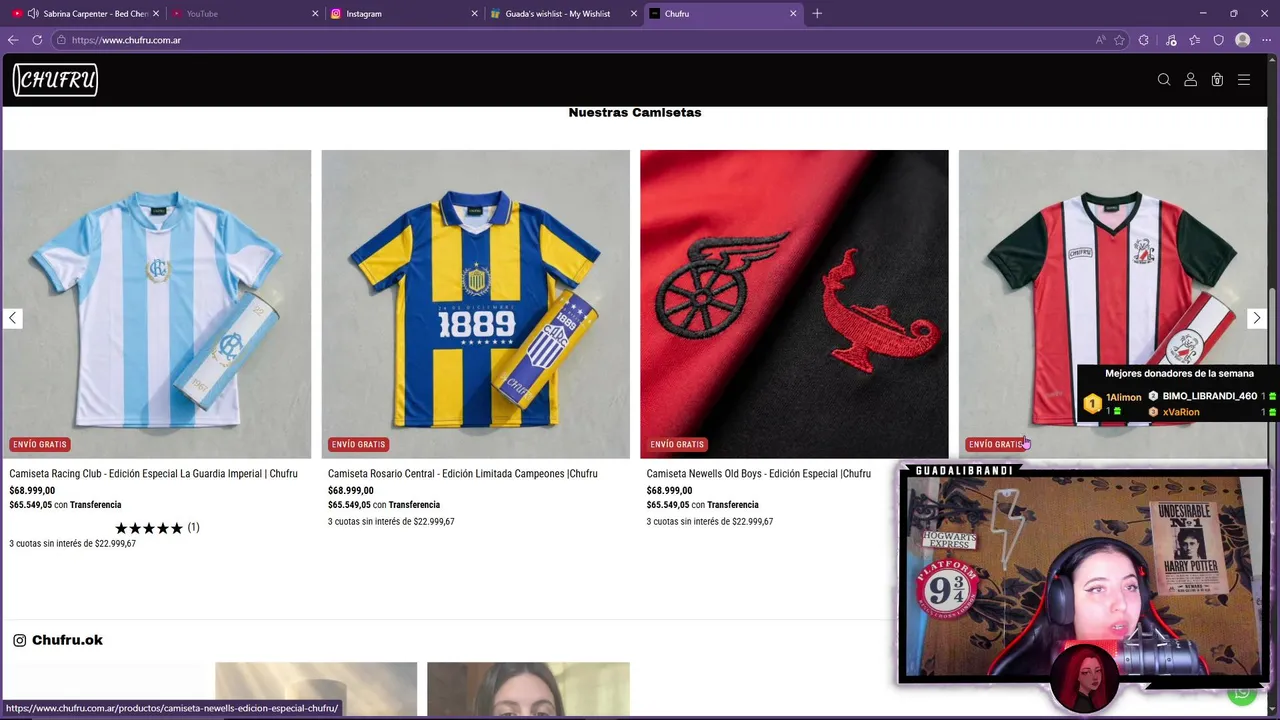Open Camiseta Rosario Central product link
Image resolution: width=1280 pixels, height=720 pixels.
pos(462,474)
